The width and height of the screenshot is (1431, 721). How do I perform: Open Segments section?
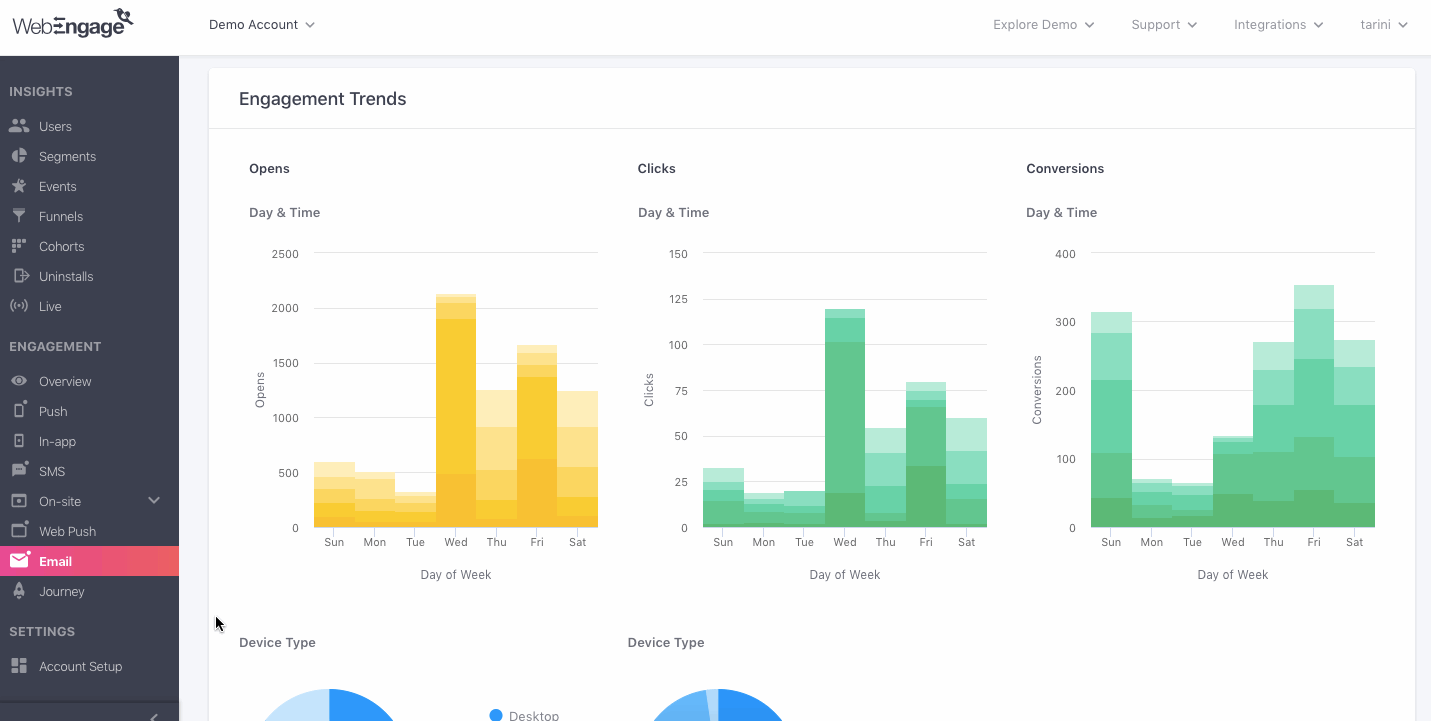67,157
